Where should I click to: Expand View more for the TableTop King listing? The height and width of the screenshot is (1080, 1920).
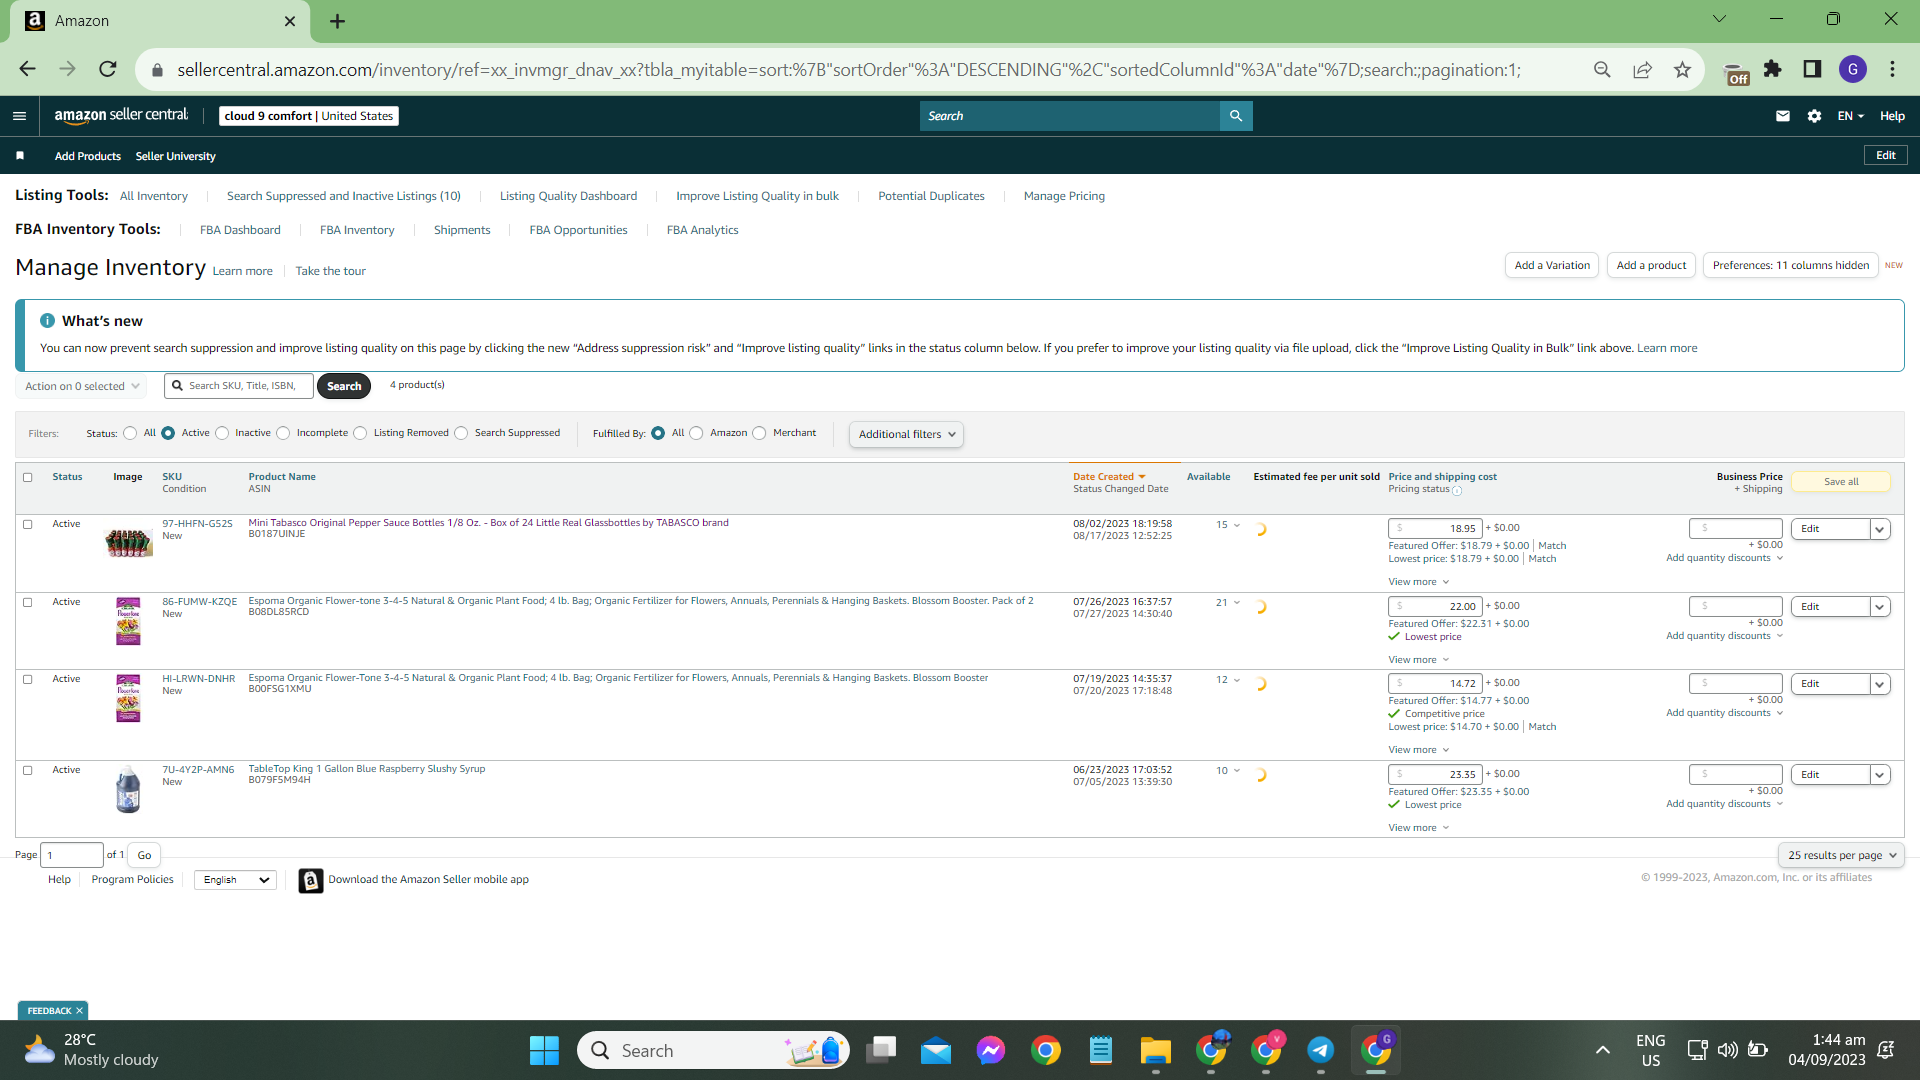tap(1418, 828)
